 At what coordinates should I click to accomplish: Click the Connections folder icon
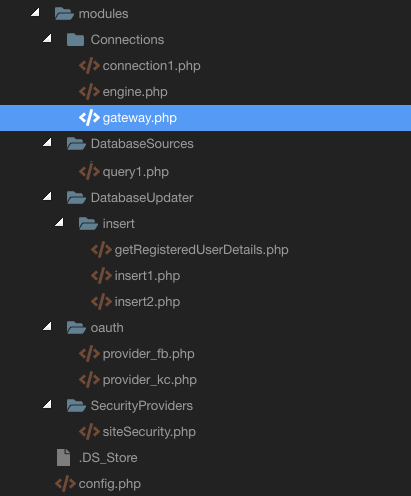click(x=75, y=40)
